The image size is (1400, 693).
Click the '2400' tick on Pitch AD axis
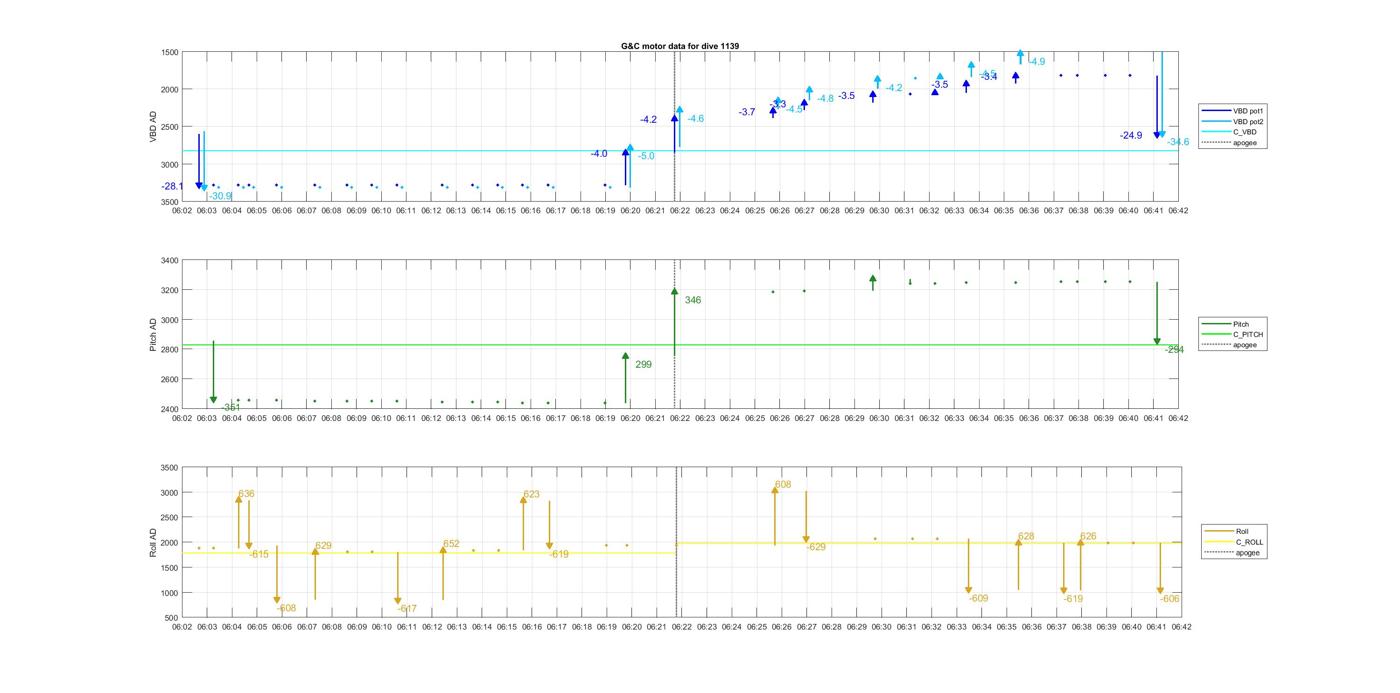[x=170, y=409]
